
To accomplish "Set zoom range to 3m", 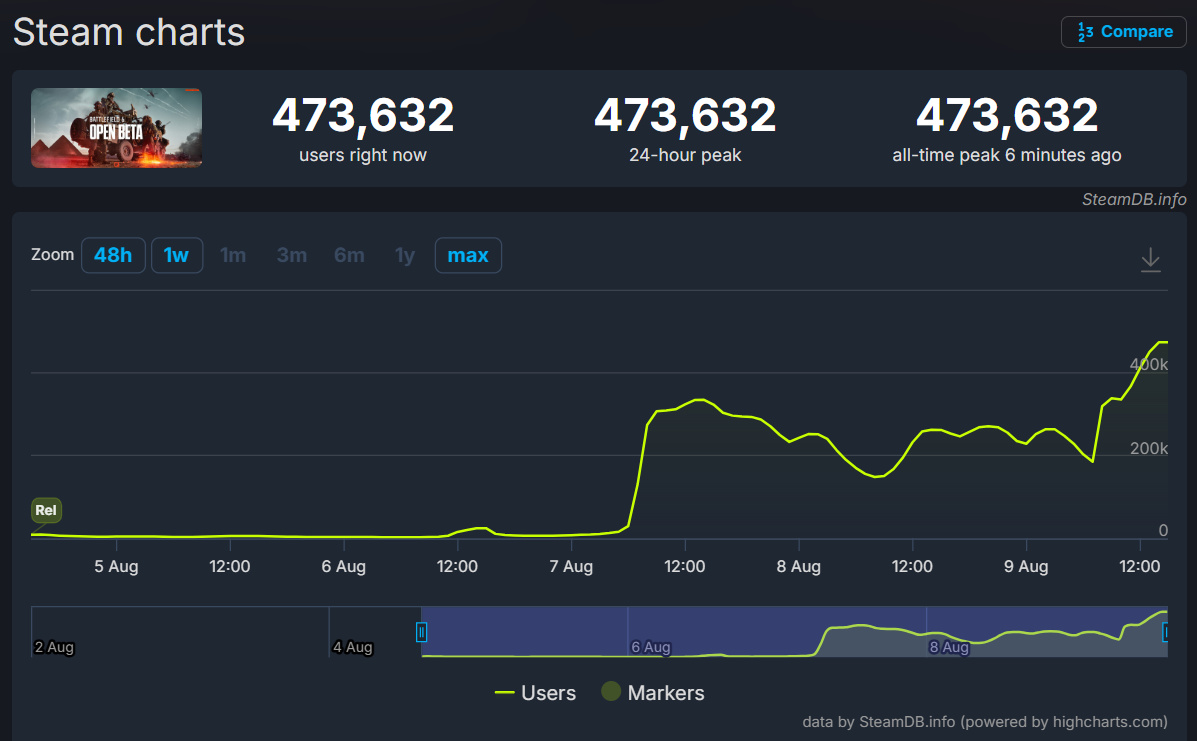I will pos(292,255).
